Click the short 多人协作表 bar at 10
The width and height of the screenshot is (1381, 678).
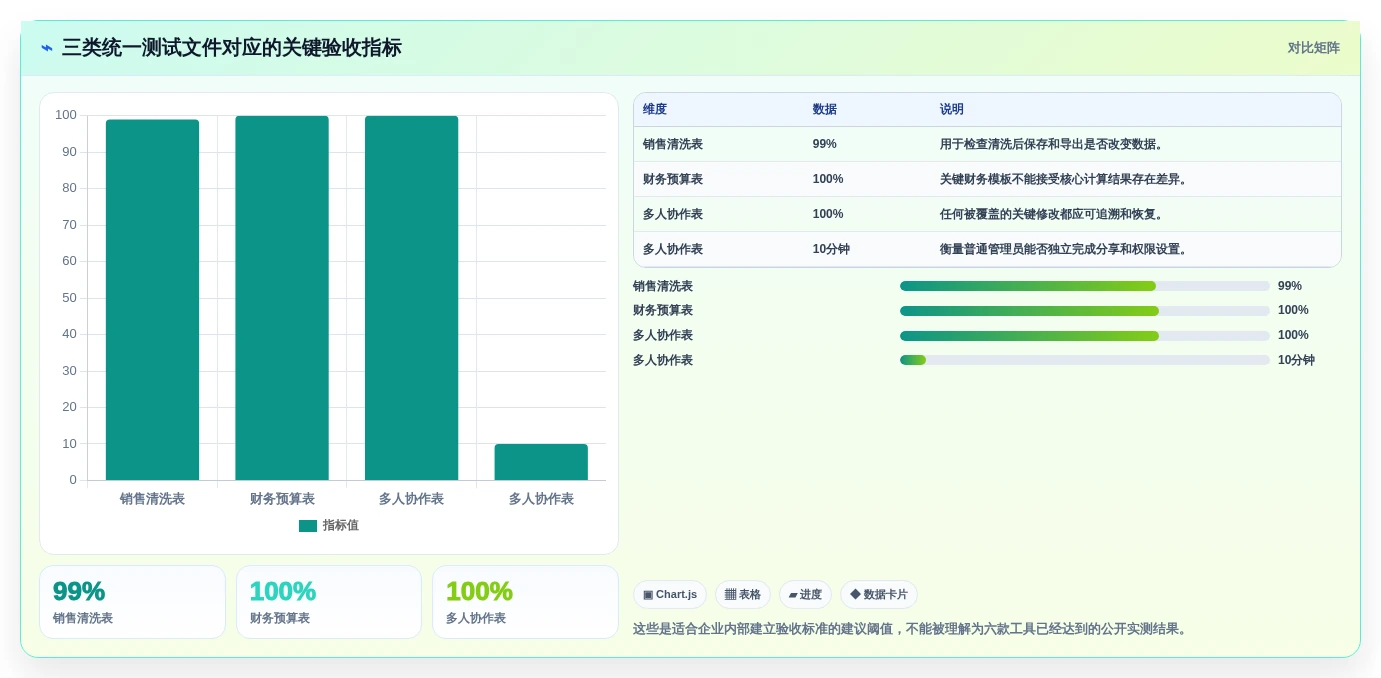coord(541,462)
